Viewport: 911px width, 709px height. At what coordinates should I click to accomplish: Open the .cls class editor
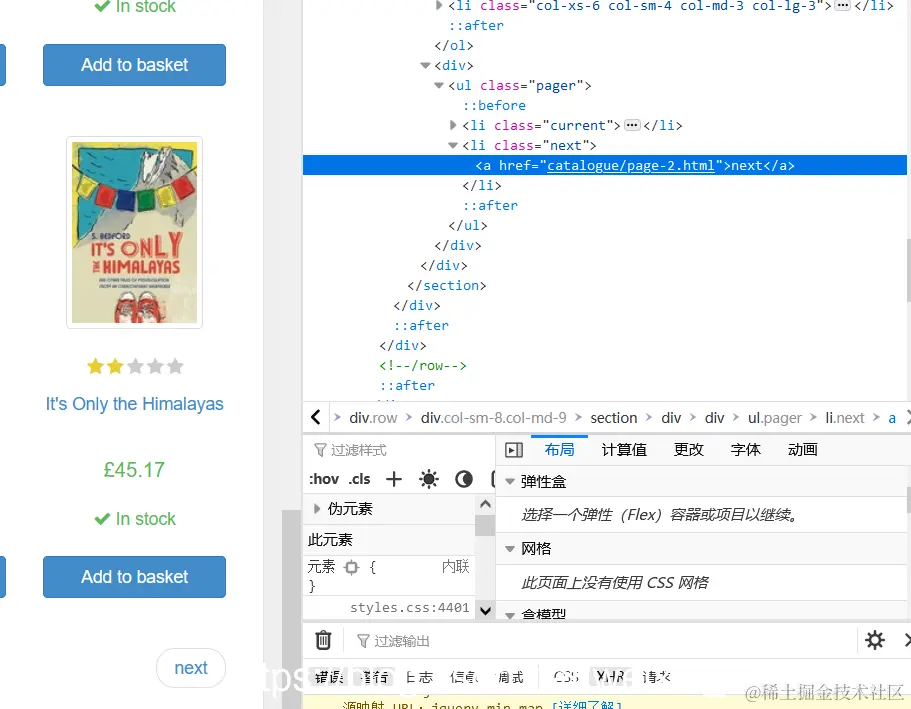click(358, 478)
